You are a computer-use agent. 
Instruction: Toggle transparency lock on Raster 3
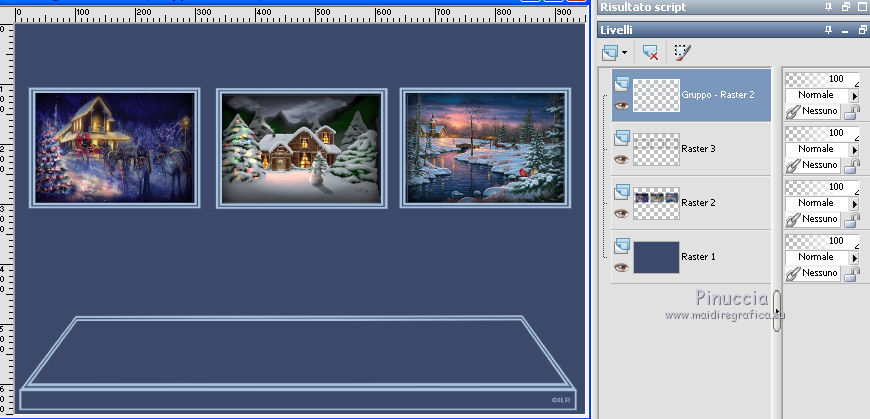click(852, 166)
